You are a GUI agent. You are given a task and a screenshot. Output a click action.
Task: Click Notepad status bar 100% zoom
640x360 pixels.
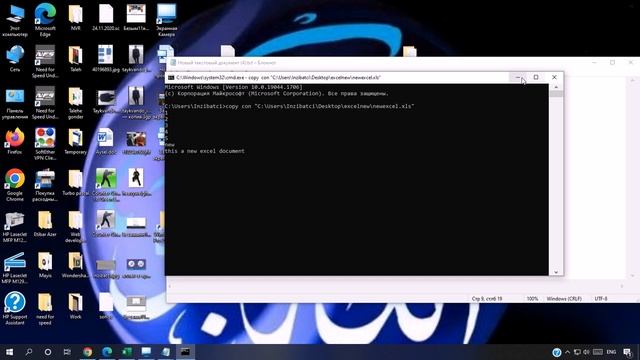(x=532, y=299)
